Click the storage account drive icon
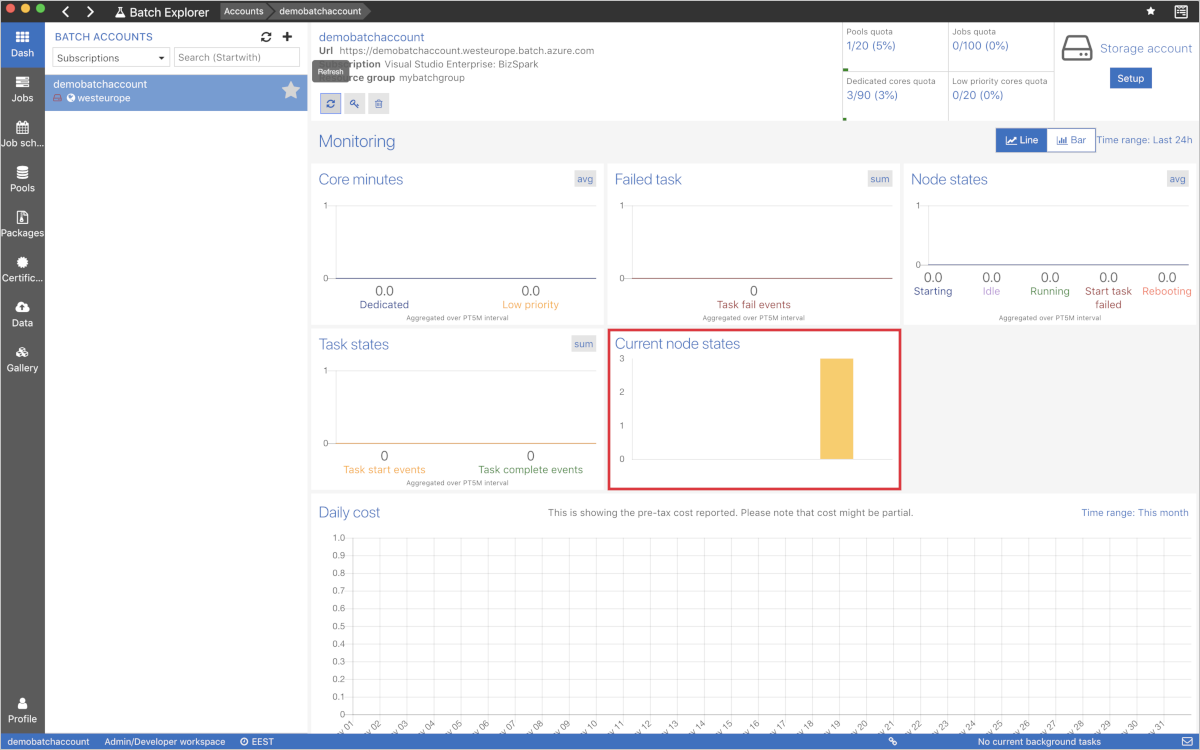Viewport: 1200px width, 750px height. [1077, 48]
